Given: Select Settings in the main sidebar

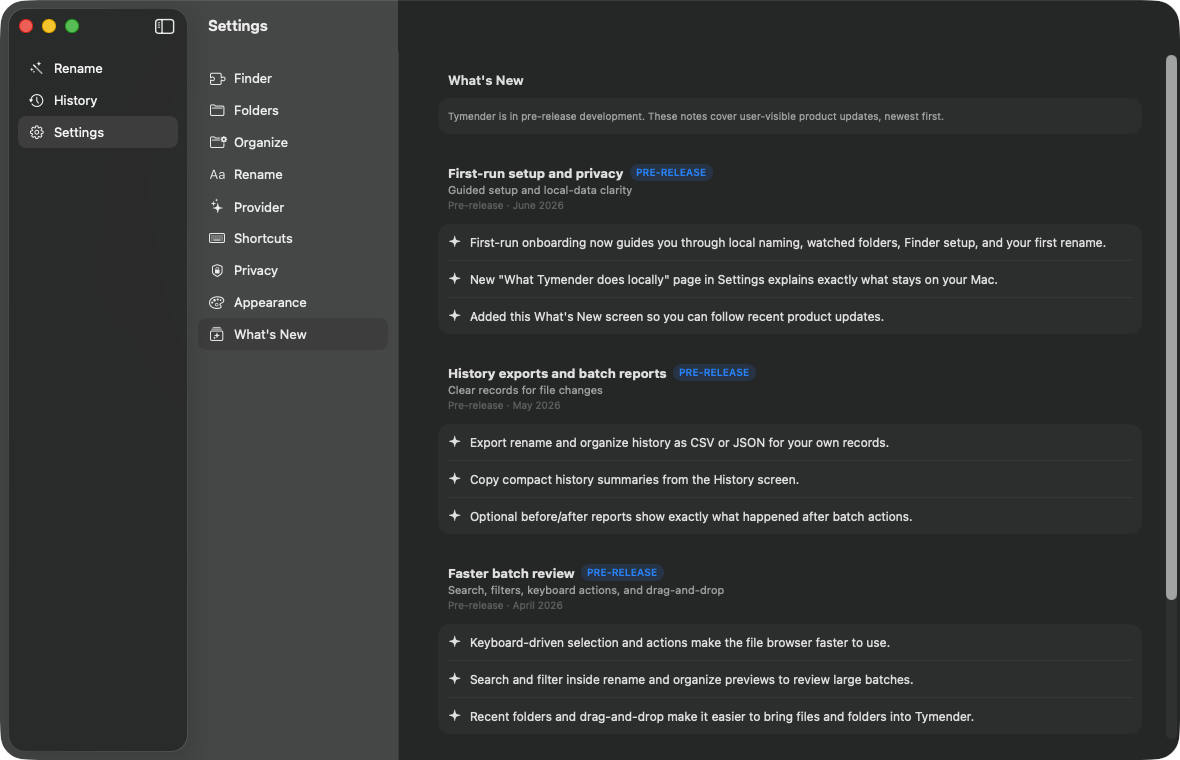Looking at the screenshot, I should click(98, 132).
